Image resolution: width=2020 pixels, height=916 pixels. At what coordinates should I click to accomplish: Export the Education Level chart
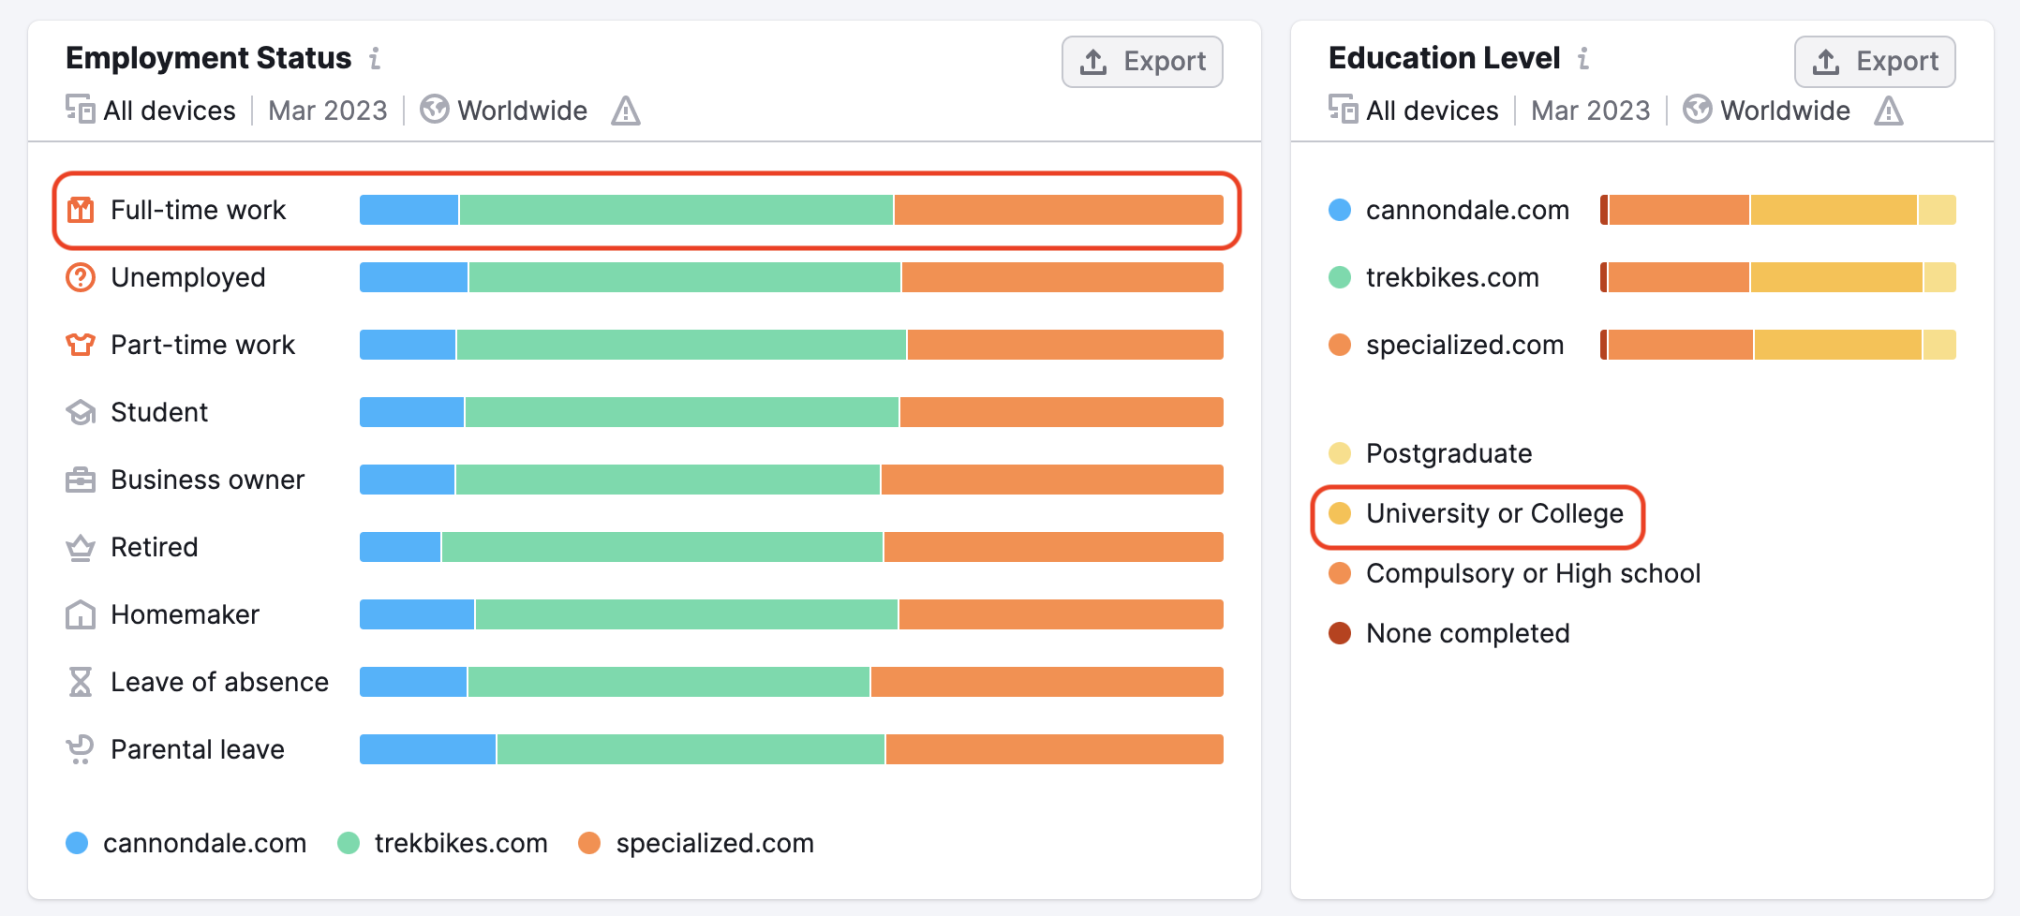(x=1874, y=62)
